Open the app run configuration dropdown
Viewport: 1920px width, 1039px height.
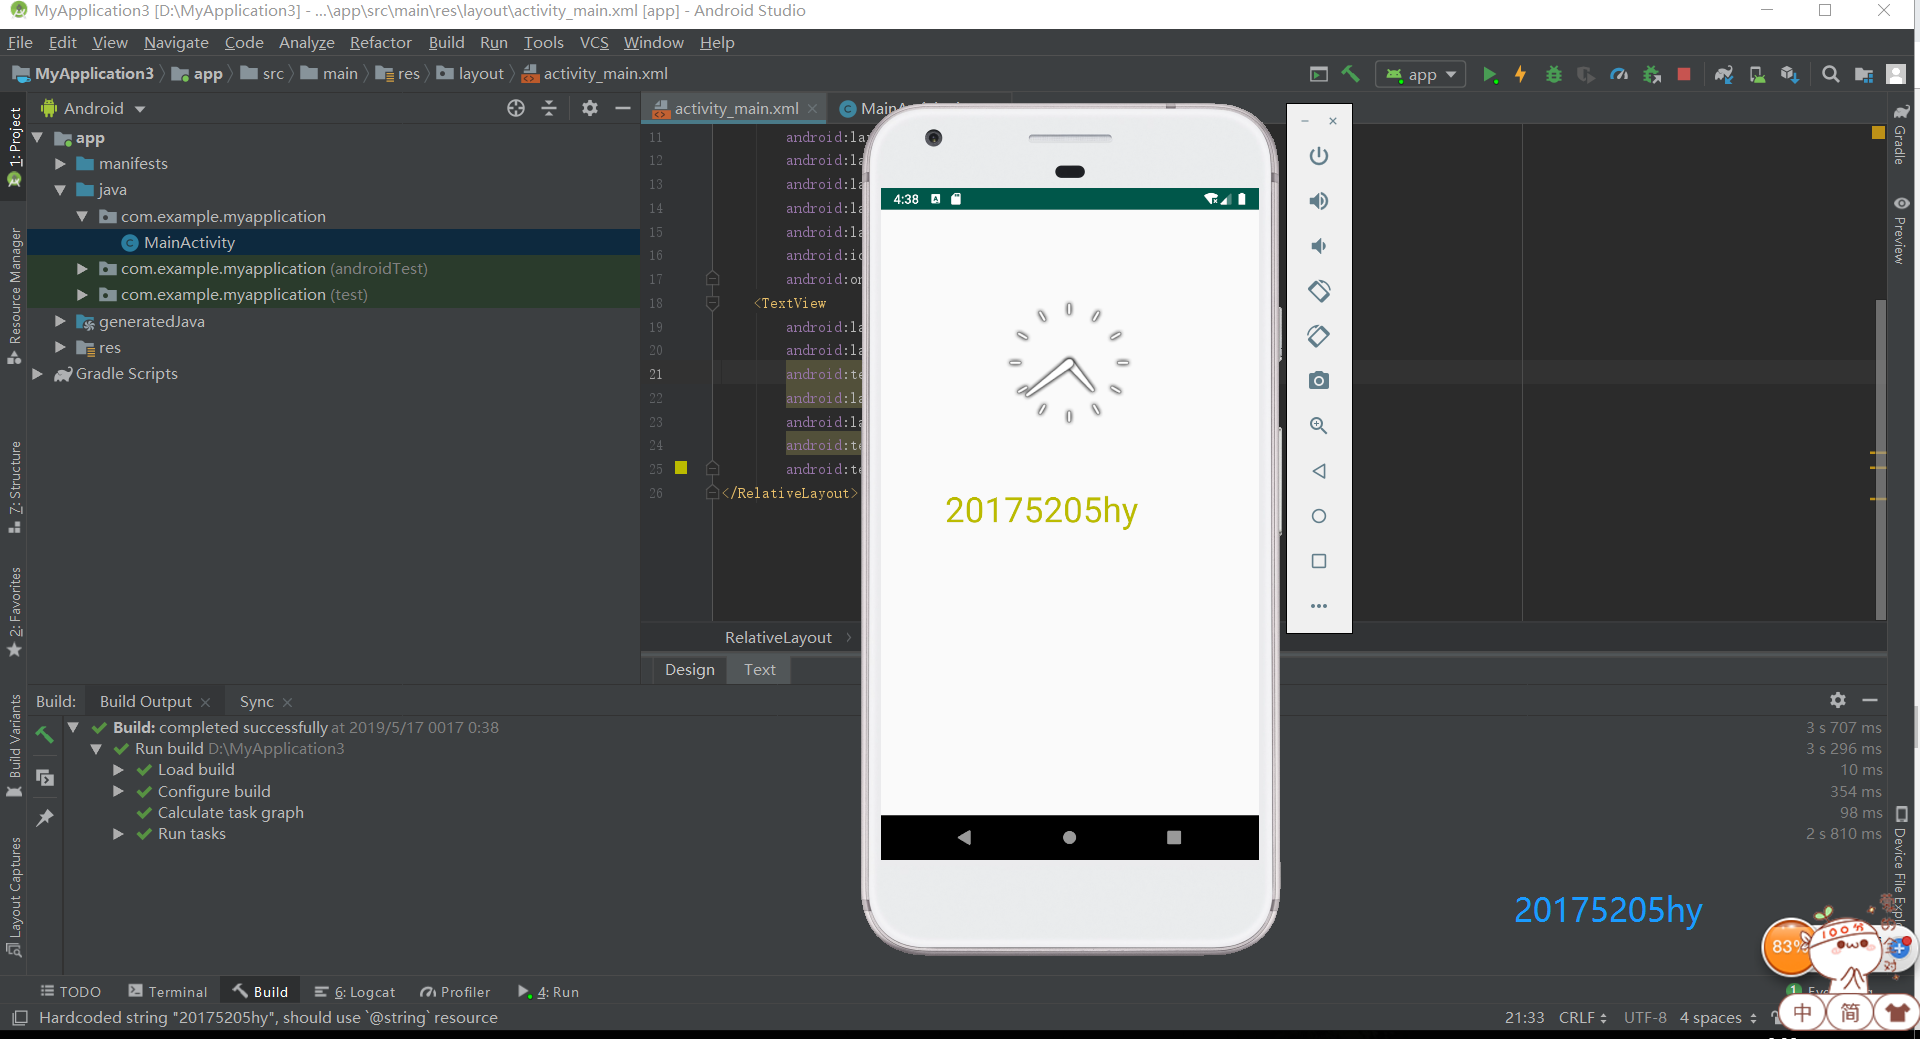click(x=1421, y=74)
